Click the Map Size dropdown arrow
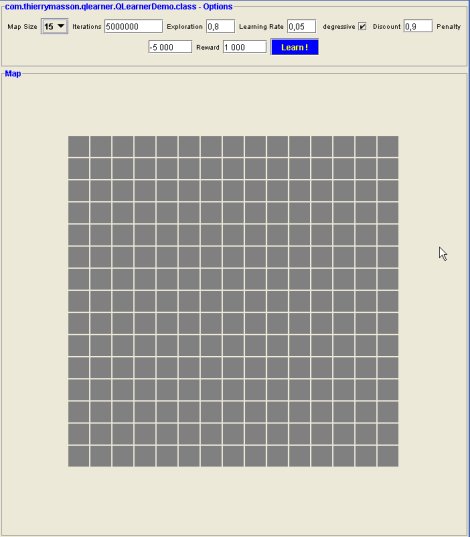The width and height of the screenshot is (470, 537). (61, 26)
